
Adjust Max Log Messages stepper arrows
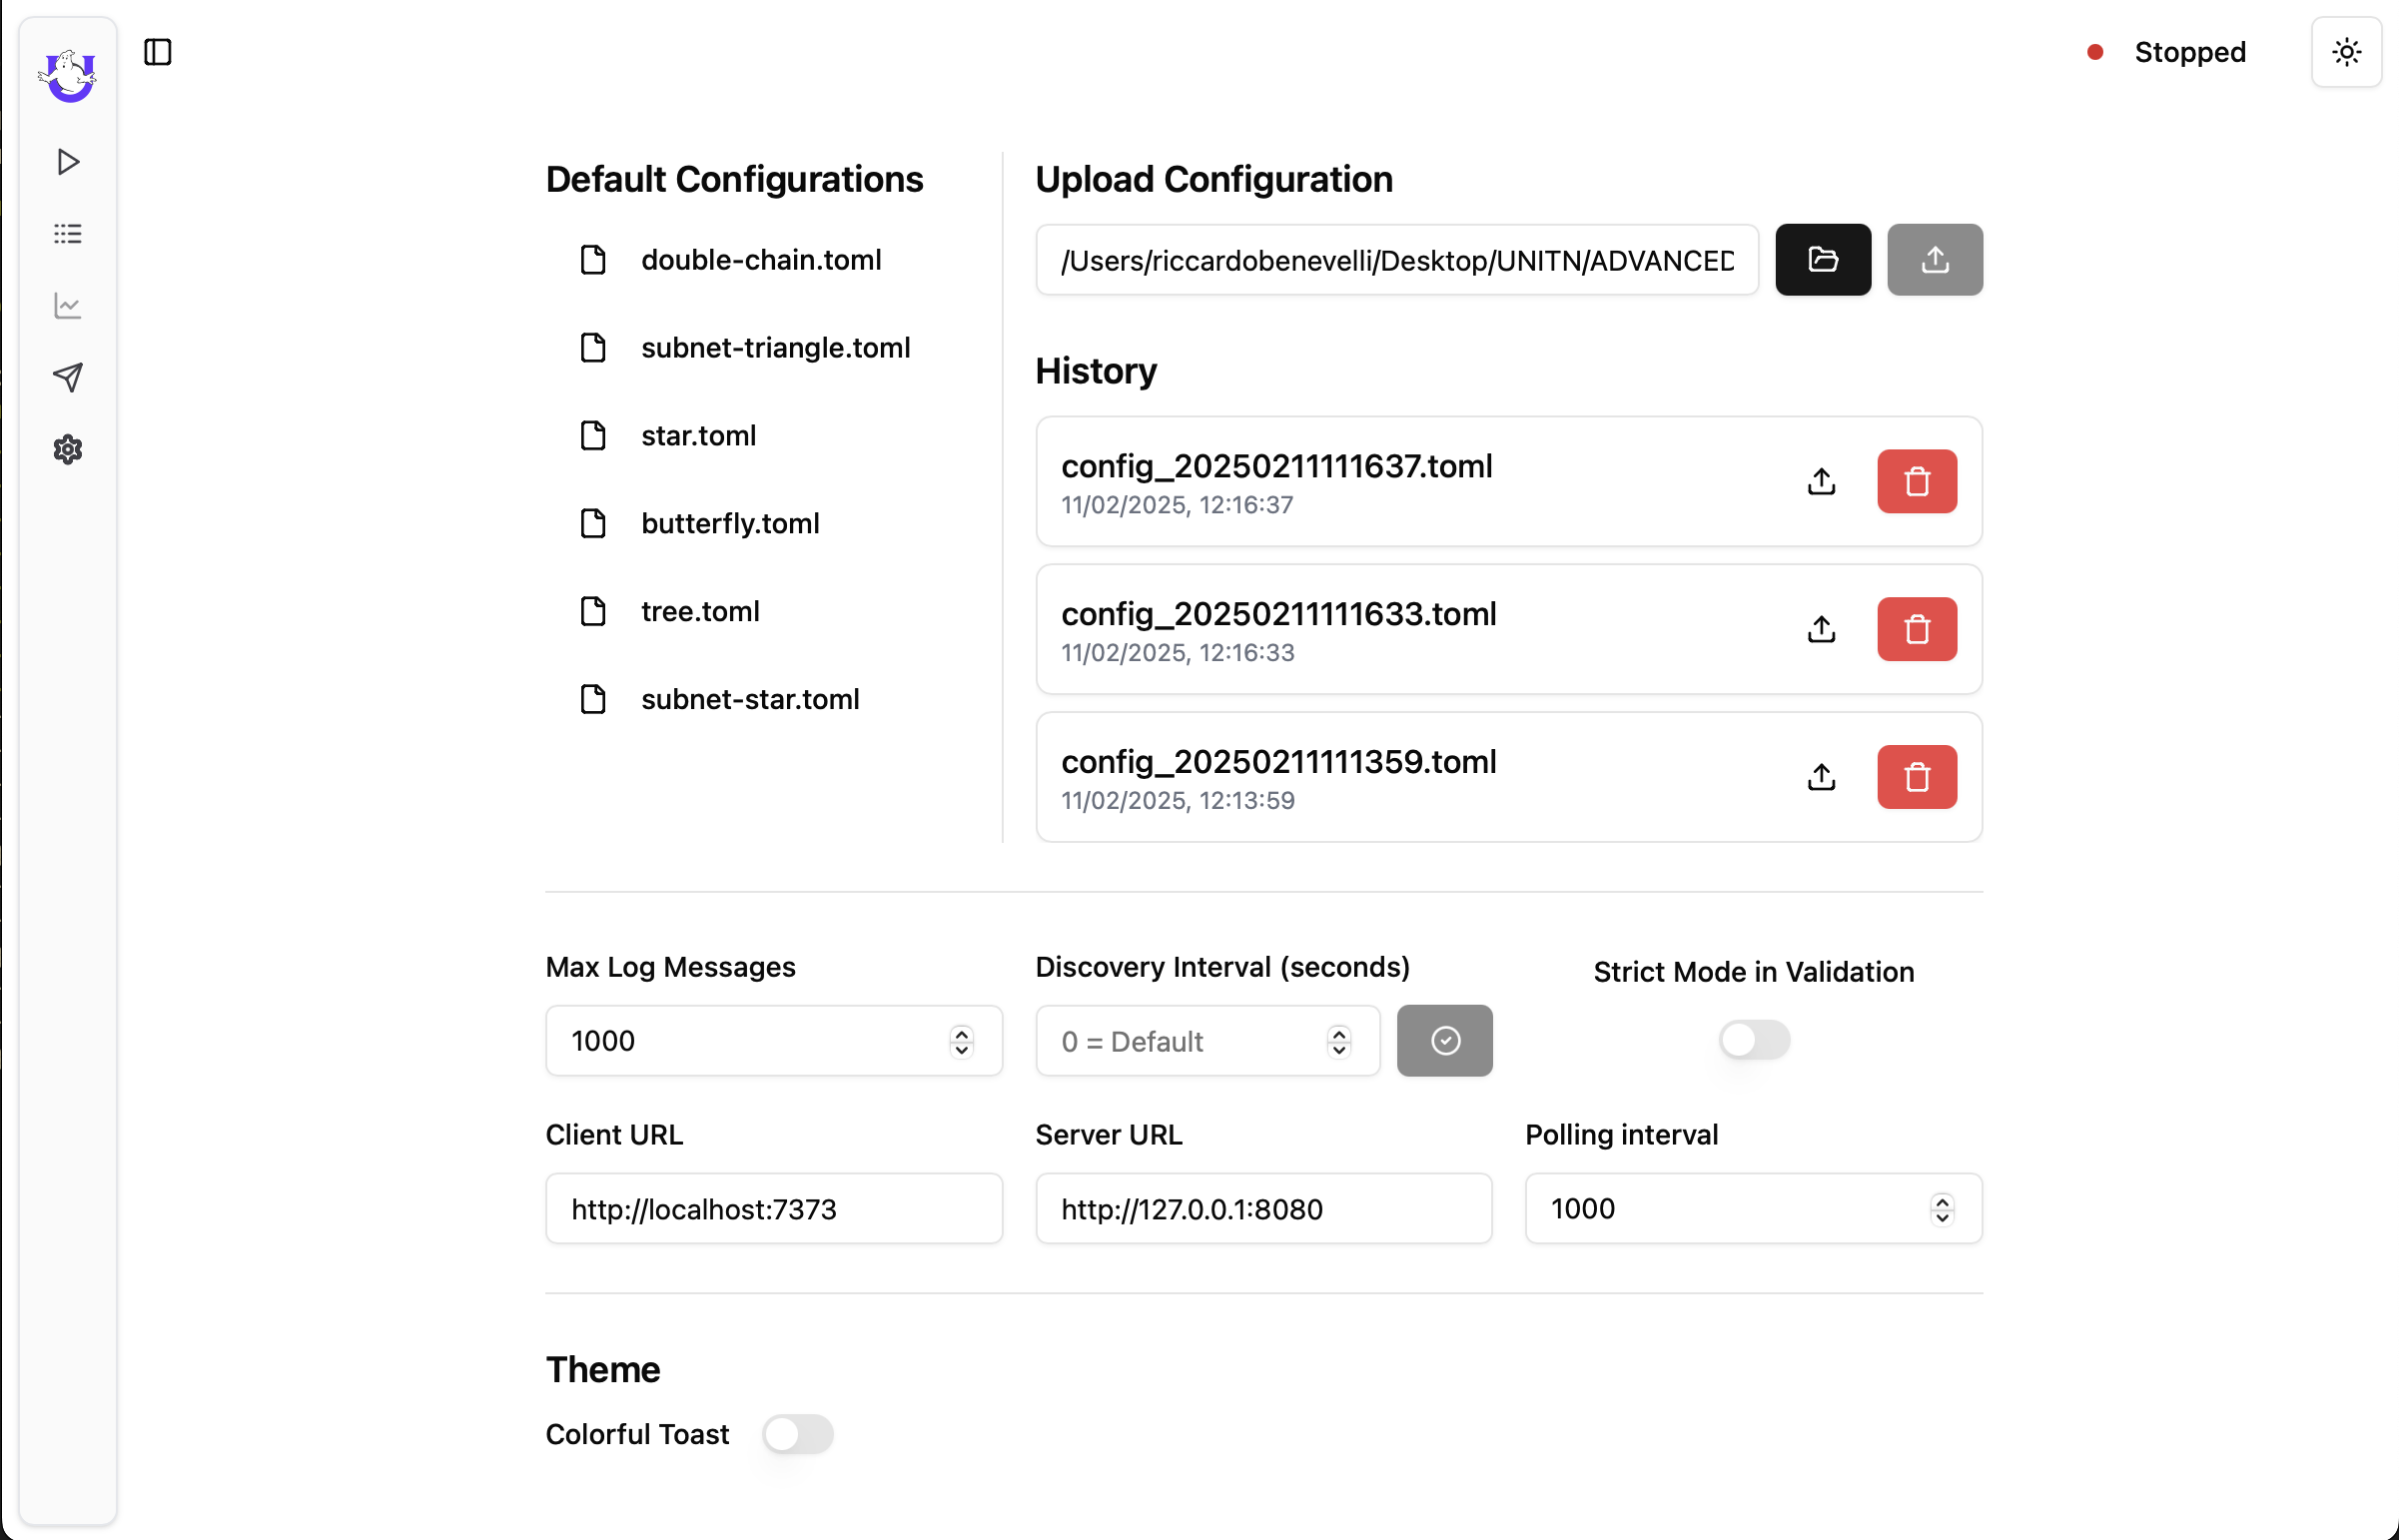[961, 1041]
